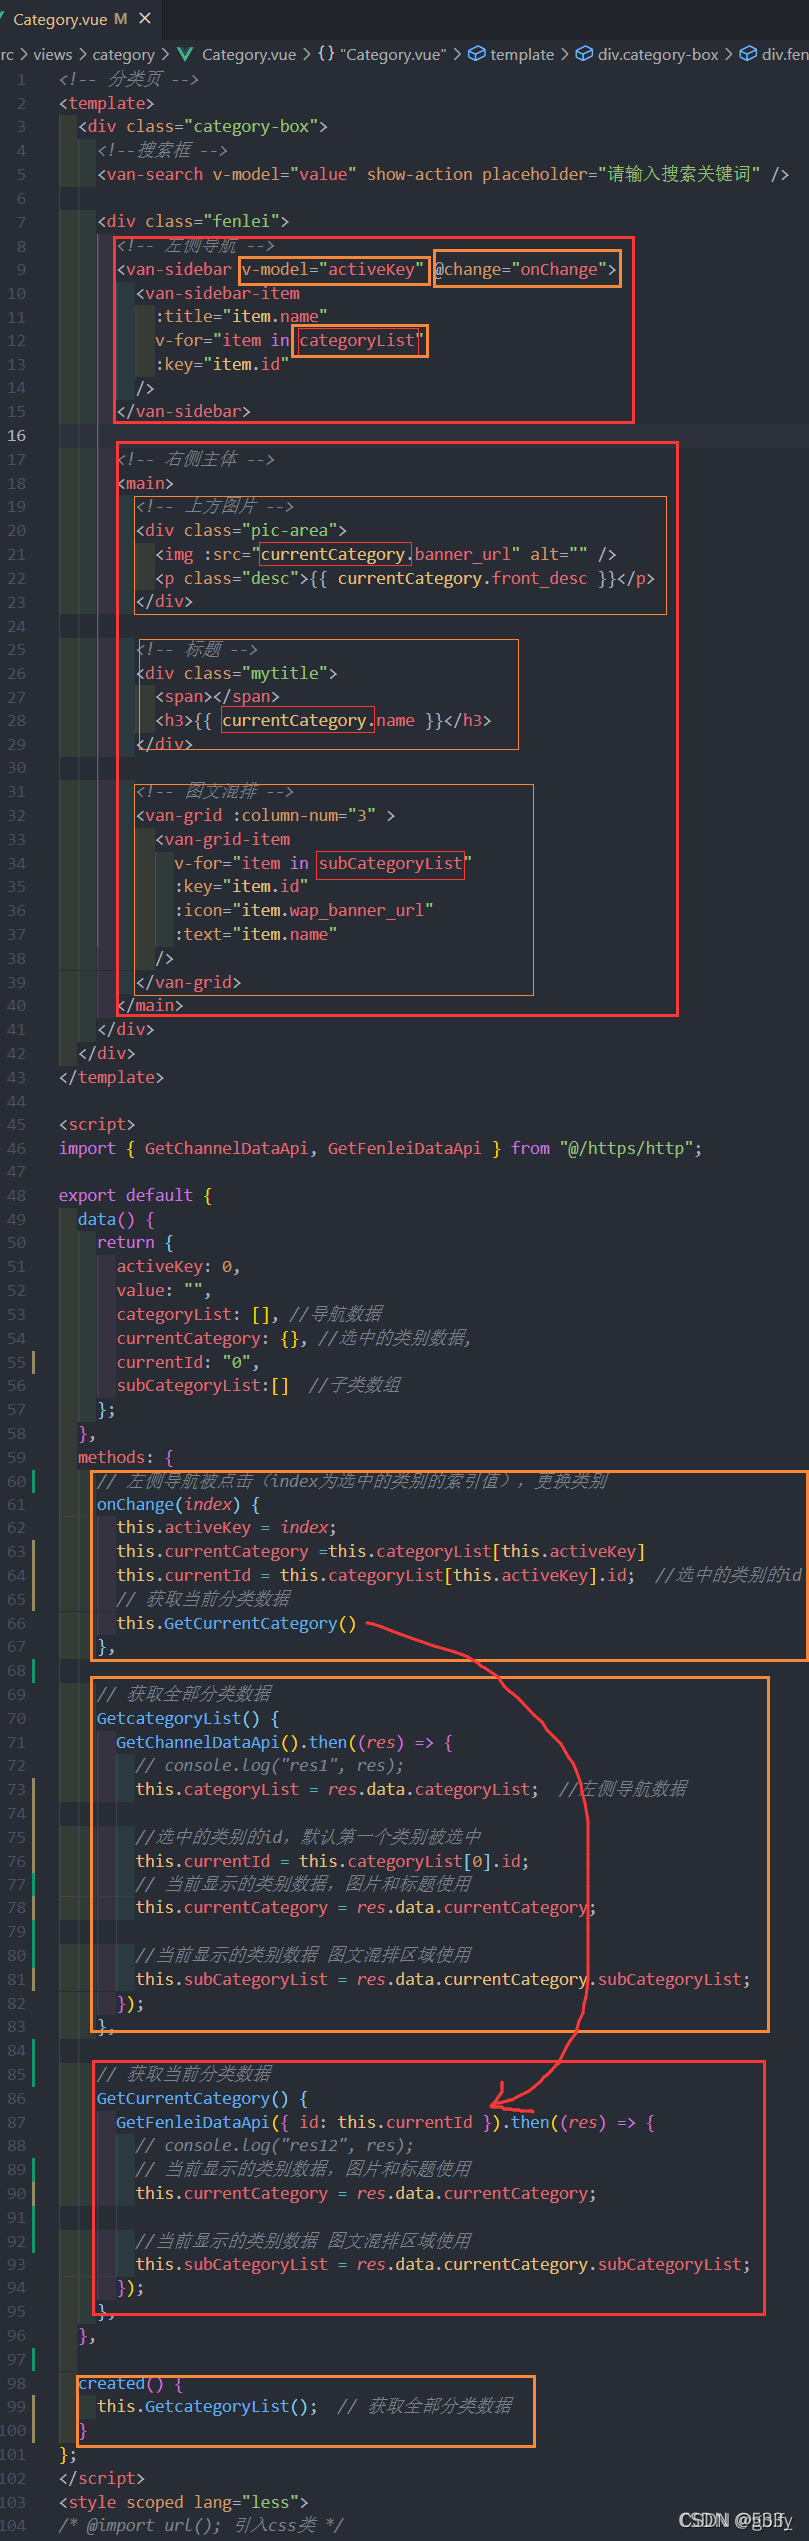This screenshot has width=809, height=2541.
Task: Click the 'export default {' line
Action: coord(135,1195)
